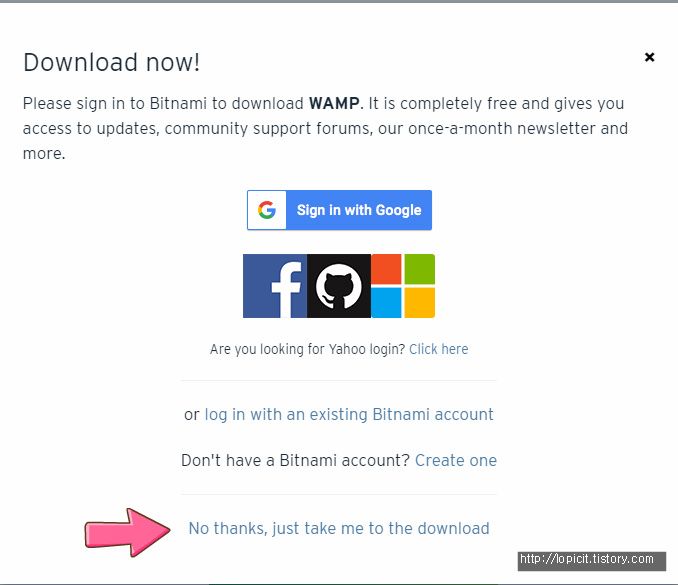Image resolution: width=678 pixels, height=585 pixels.
Task: Click the pink arrow pointer graphic
Action: click(x=128, y=532)
